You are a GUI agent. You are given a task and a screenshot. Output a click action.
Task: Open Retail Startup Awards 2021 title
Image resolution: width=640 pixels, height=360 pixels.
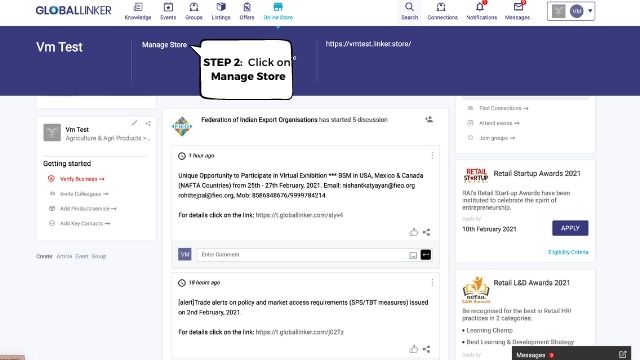pos(537,173)
